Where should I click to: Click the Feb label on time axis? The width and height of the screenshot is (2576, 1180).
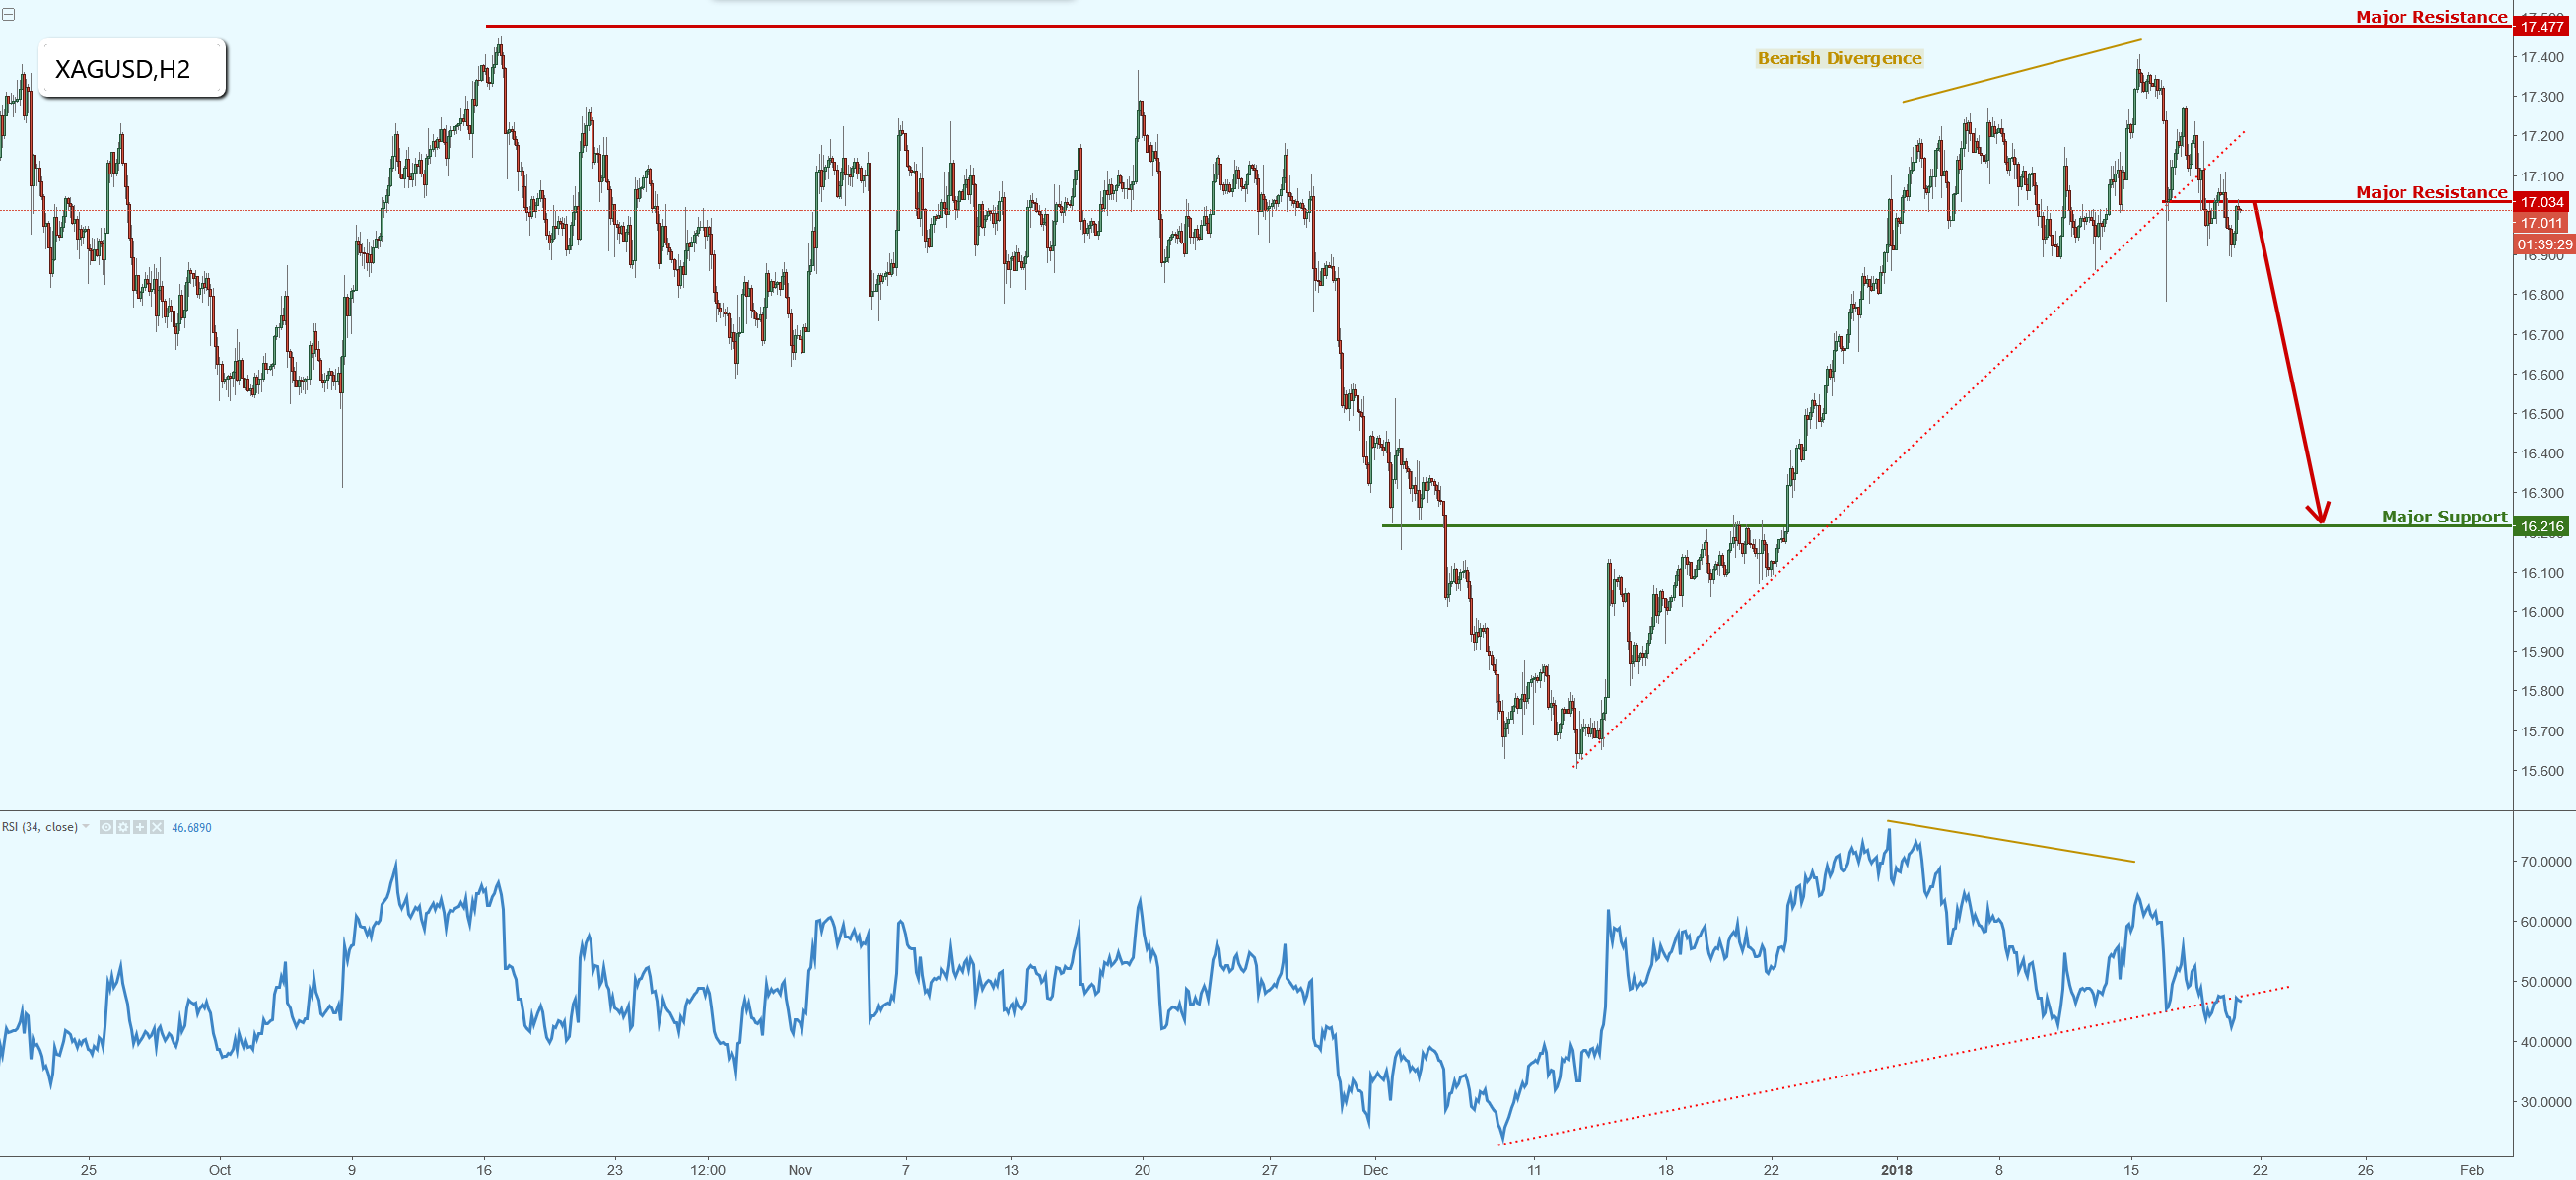(x=2471, y=1169)
